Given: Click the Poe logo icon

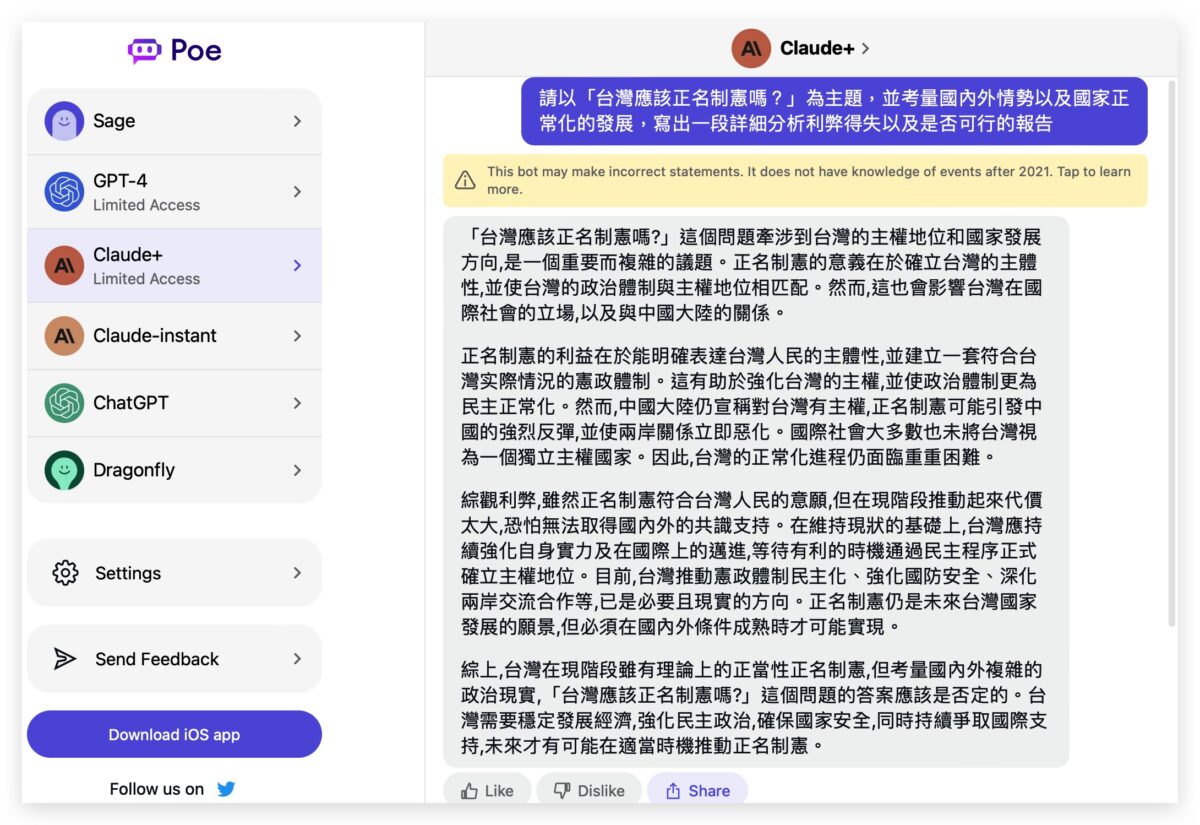Looking at the screenshot, I should click(144, 51).
